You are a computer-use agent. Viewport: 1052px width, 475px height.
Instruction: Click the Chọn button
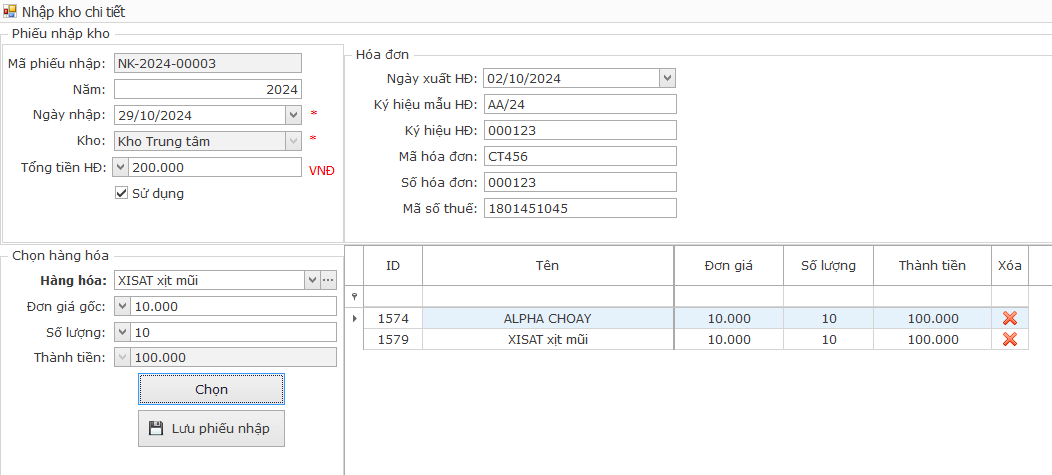pyautogui.click(x=211, y=389)
